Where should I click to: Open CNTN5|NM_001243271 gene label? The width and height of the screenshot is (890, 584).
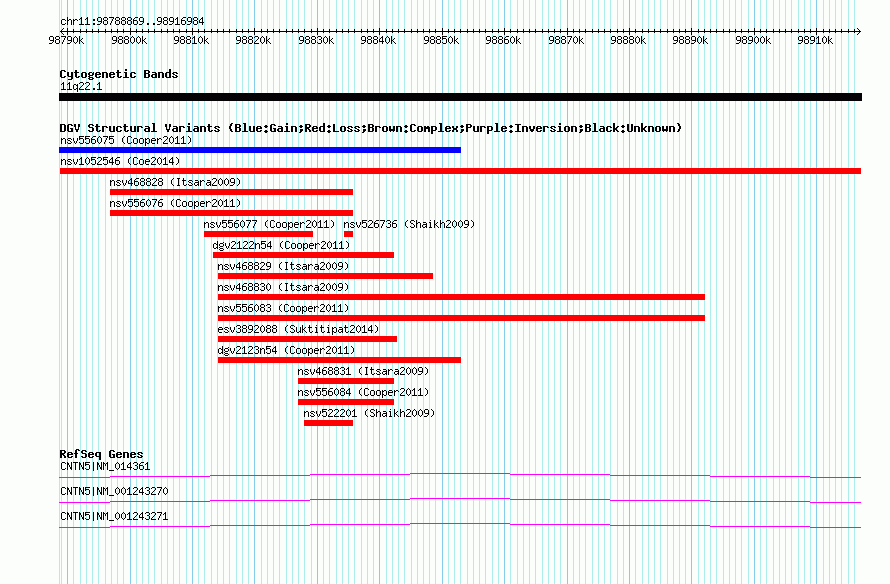[x=114, y=516]
